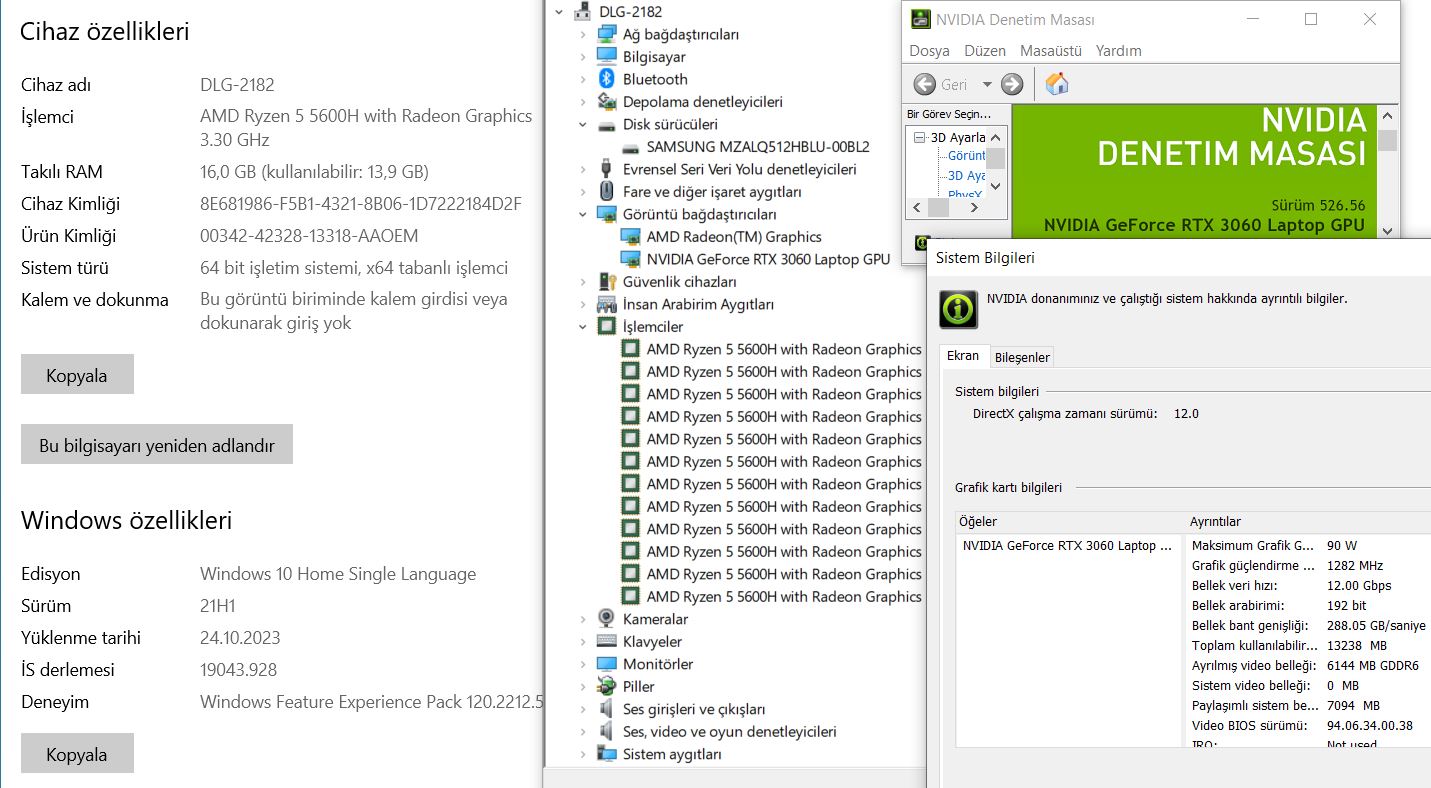Click the Ses girişleri ve çıkışları speaker icon
Viewport: 1431px width, 788px height.
(607, 709)
